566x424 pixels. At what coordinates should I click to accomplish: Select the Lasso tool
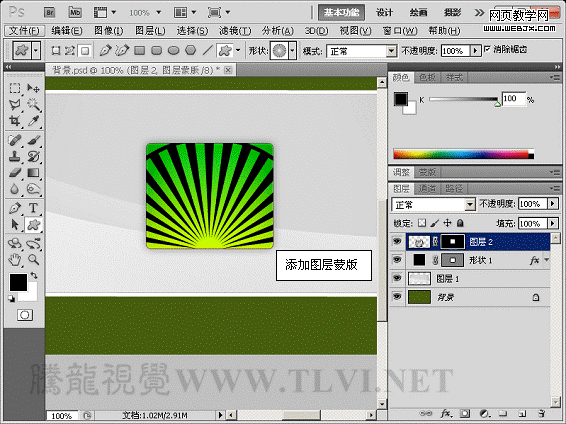tap(14, 105)
